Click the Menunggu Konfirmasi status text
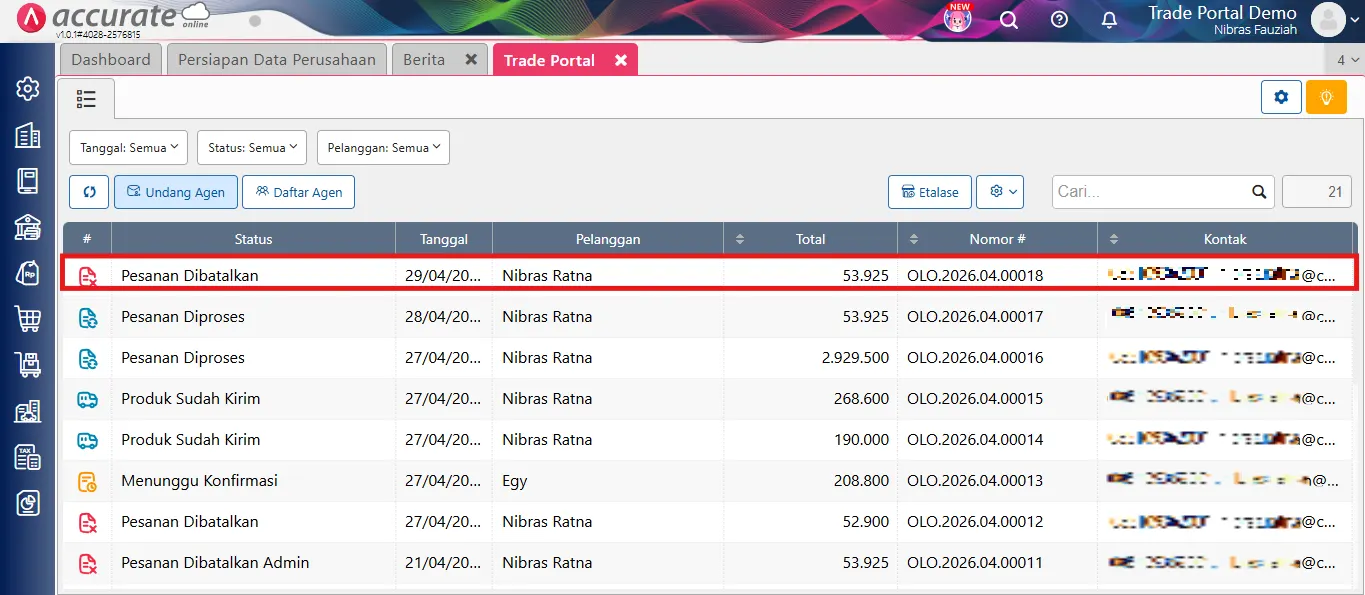The image size is (1365, 595). [x=200, y=481]
